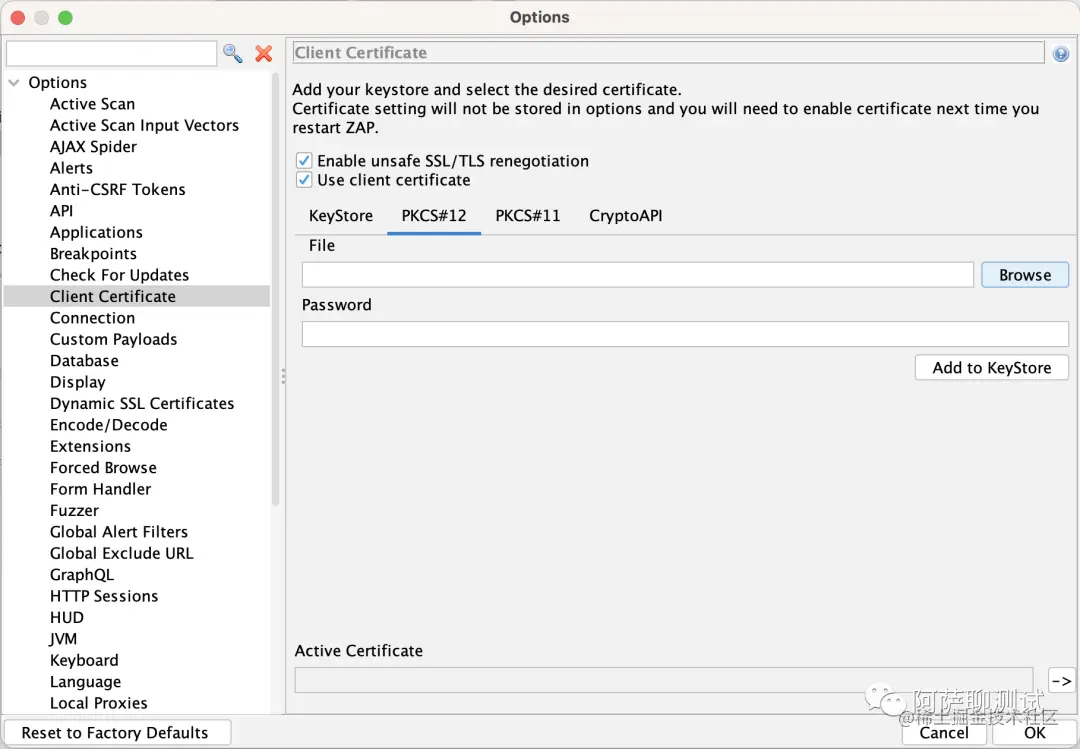Click the Cancel button
Viewport: 1080px width, 749px height.
[x=944, y=732]
